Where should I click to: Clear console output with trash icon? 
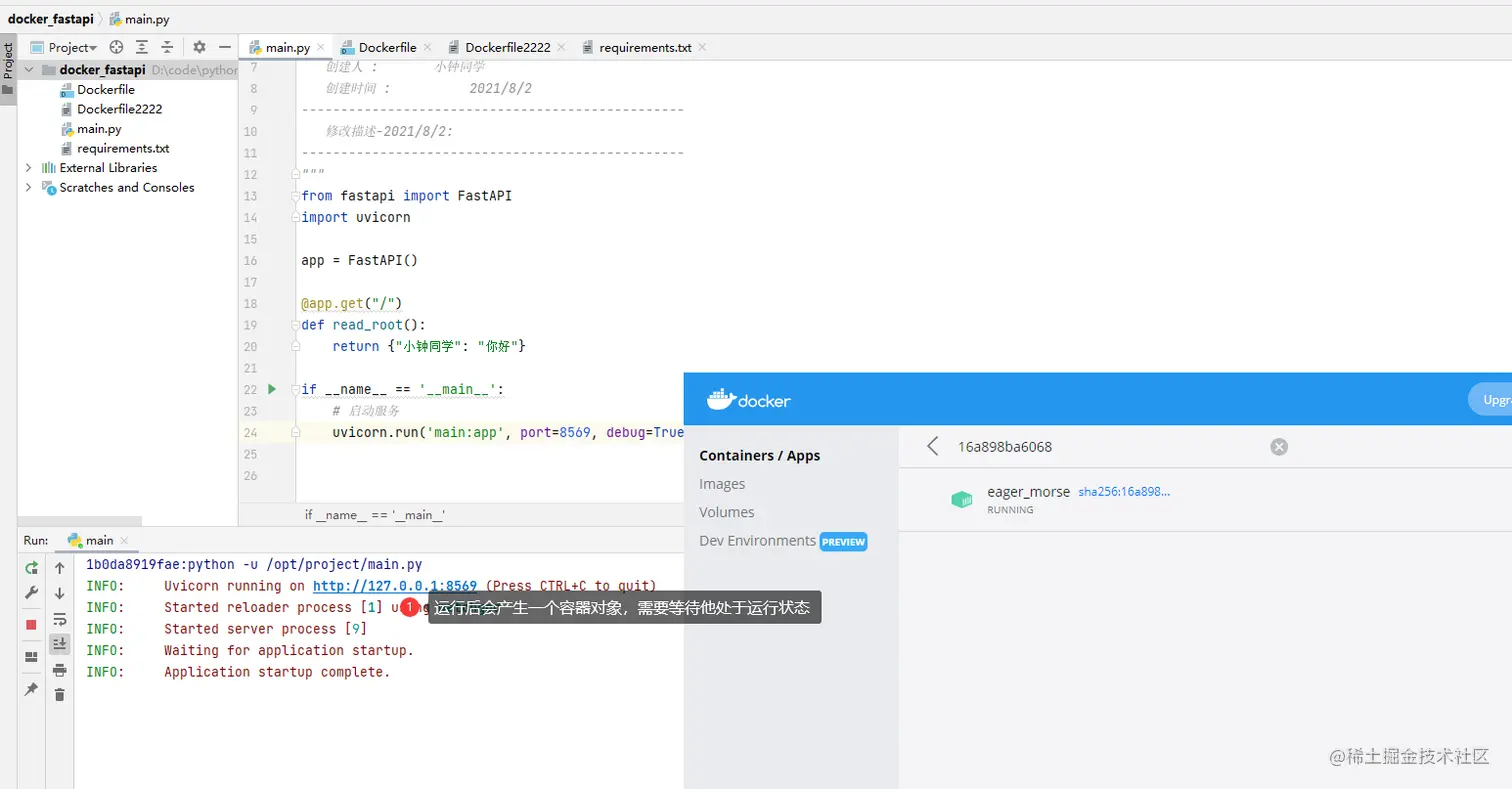click(60, 695)
